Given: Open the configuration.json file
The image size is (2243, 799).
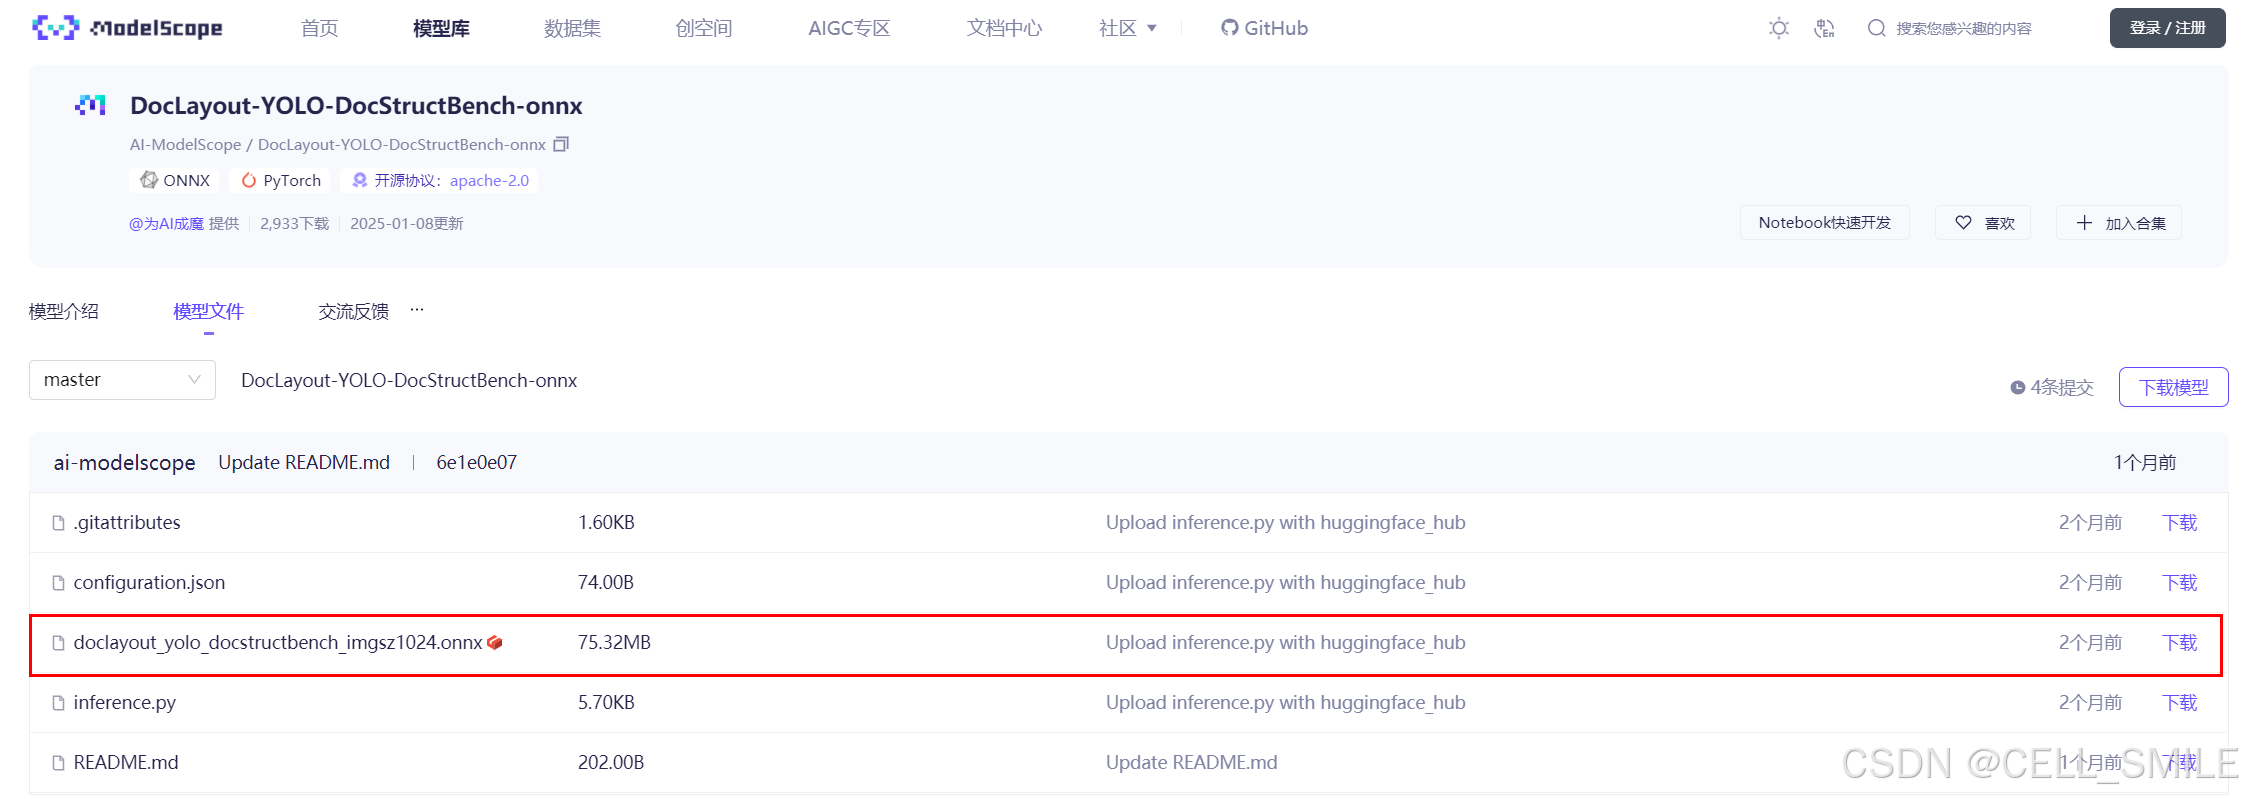Looking at the screenshot, I should [149, 582].
